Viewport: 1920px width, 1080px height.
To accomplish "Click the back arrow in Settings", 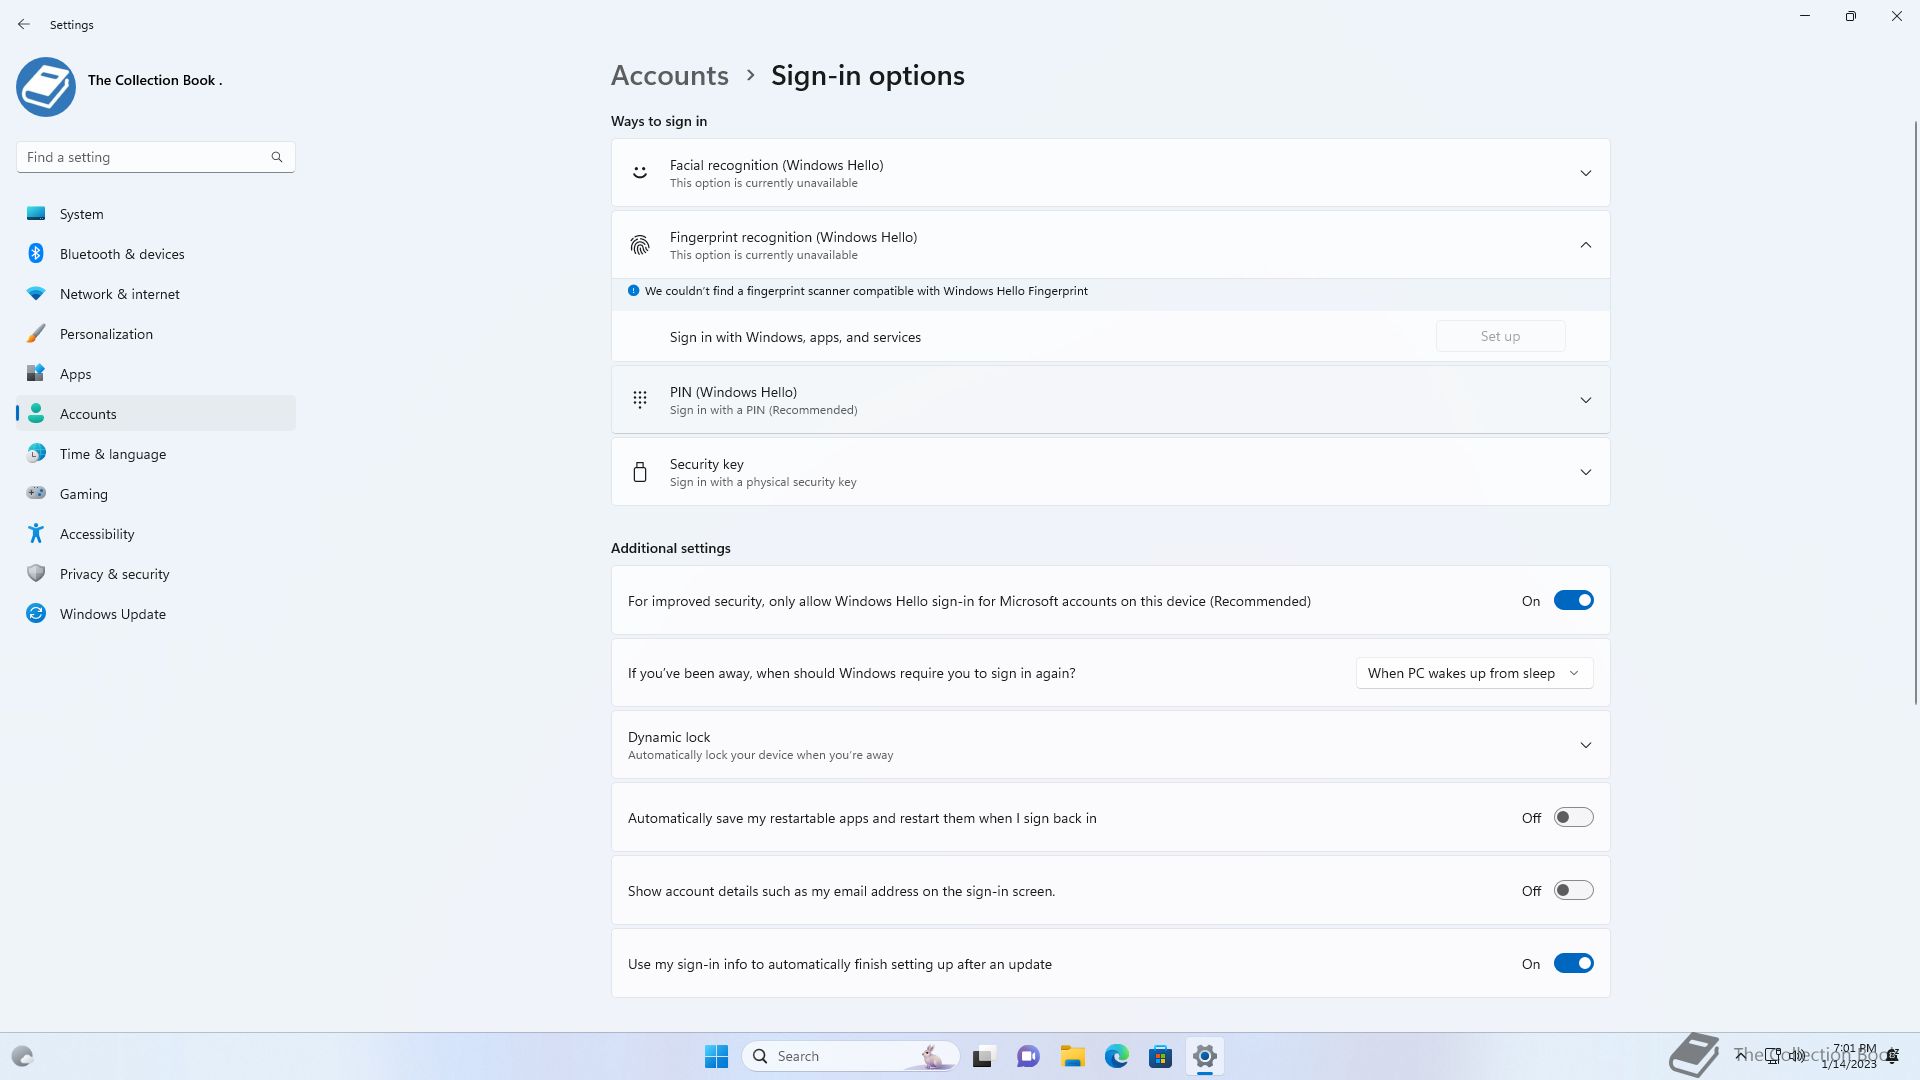I will pyautogui.click(x=24, y=24).
